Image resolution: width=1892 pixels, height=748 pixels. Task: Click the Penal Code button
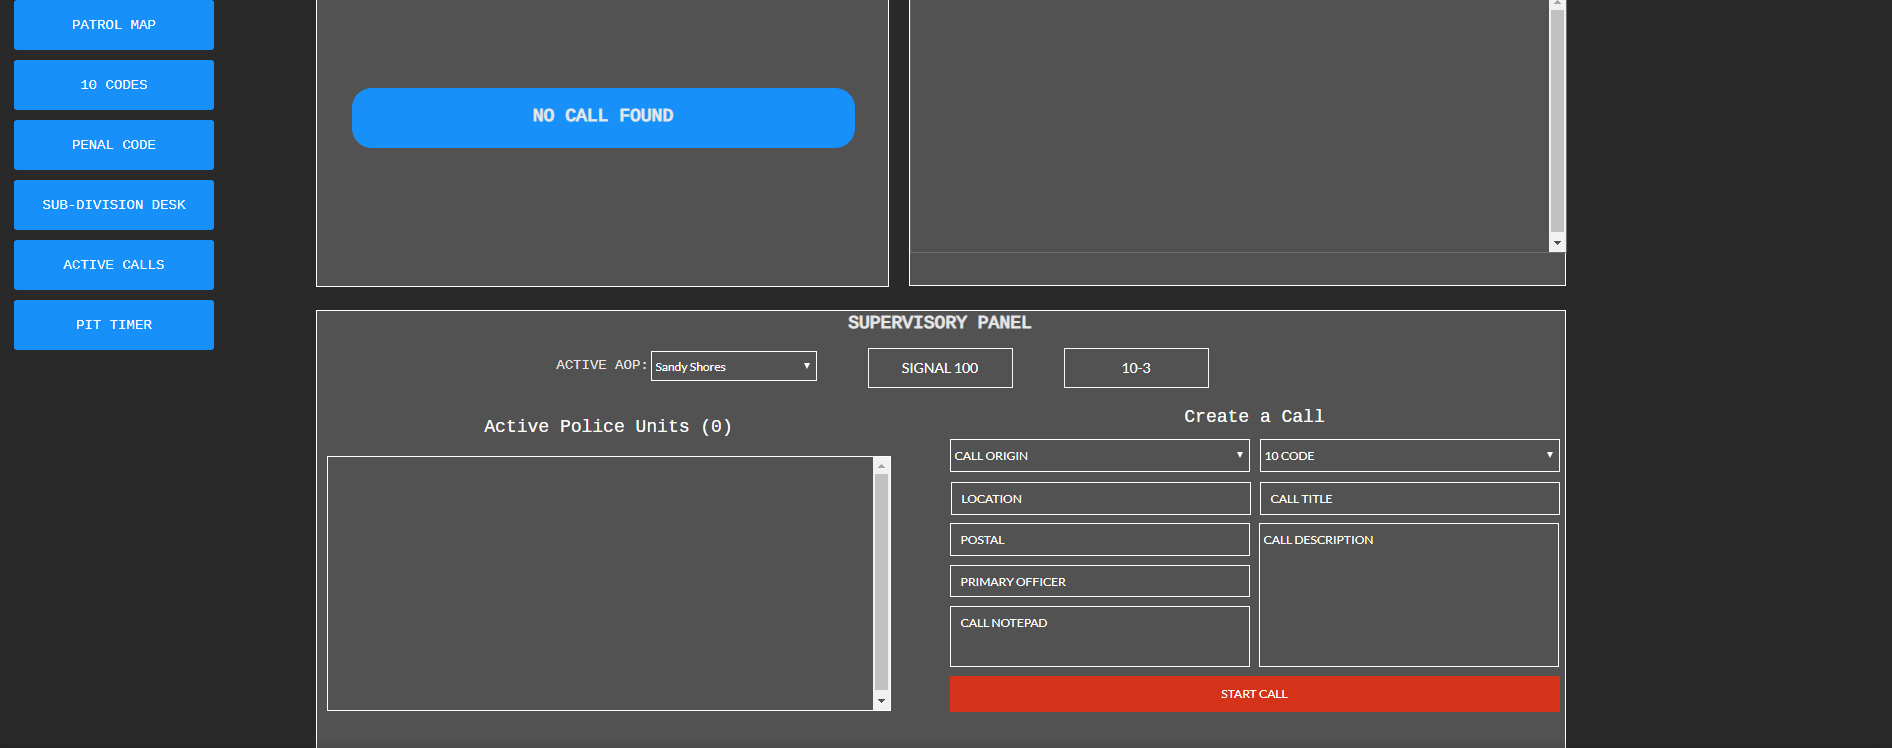tap(114, 145)
